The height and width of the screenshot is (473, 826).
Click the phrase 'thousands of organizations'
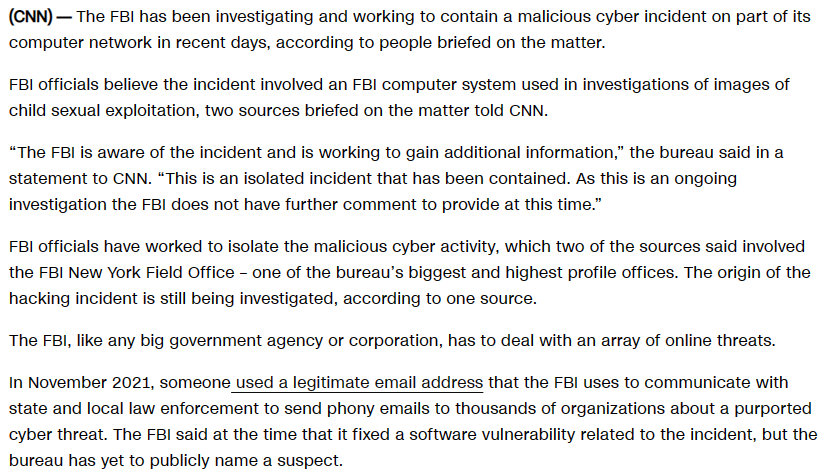tap(544, 409)
